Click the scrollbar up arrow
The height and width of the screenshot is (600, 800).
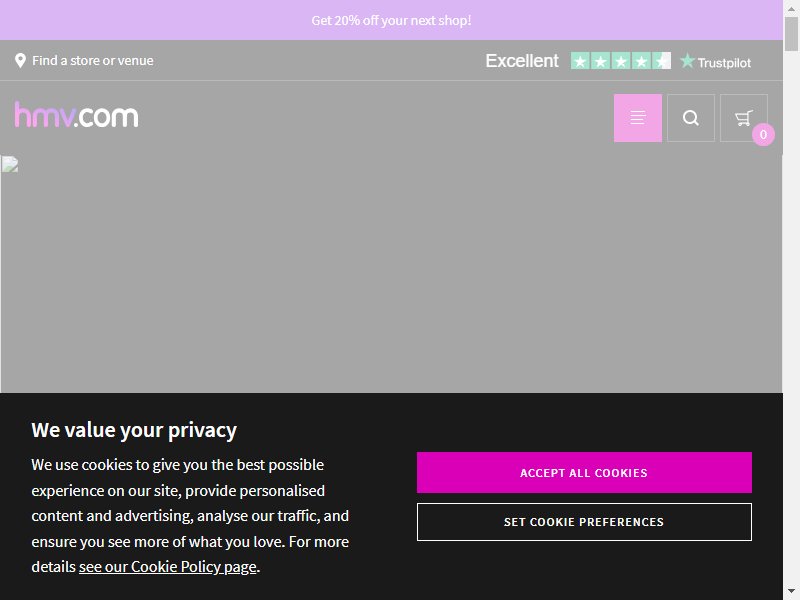pyautogui.click(x=791, y=8)
